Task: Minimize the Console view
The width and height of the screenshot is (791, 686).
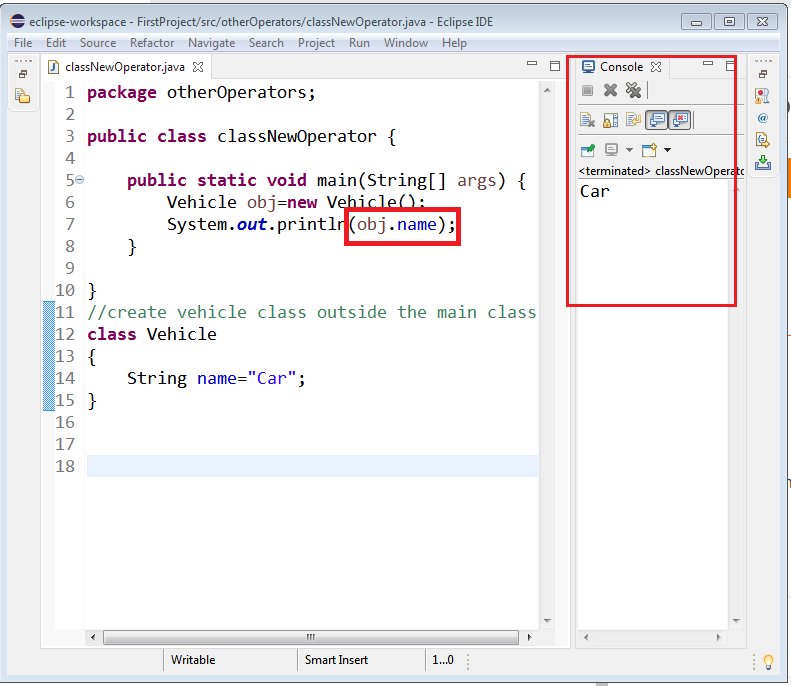Action: click(x=708, y=64)
